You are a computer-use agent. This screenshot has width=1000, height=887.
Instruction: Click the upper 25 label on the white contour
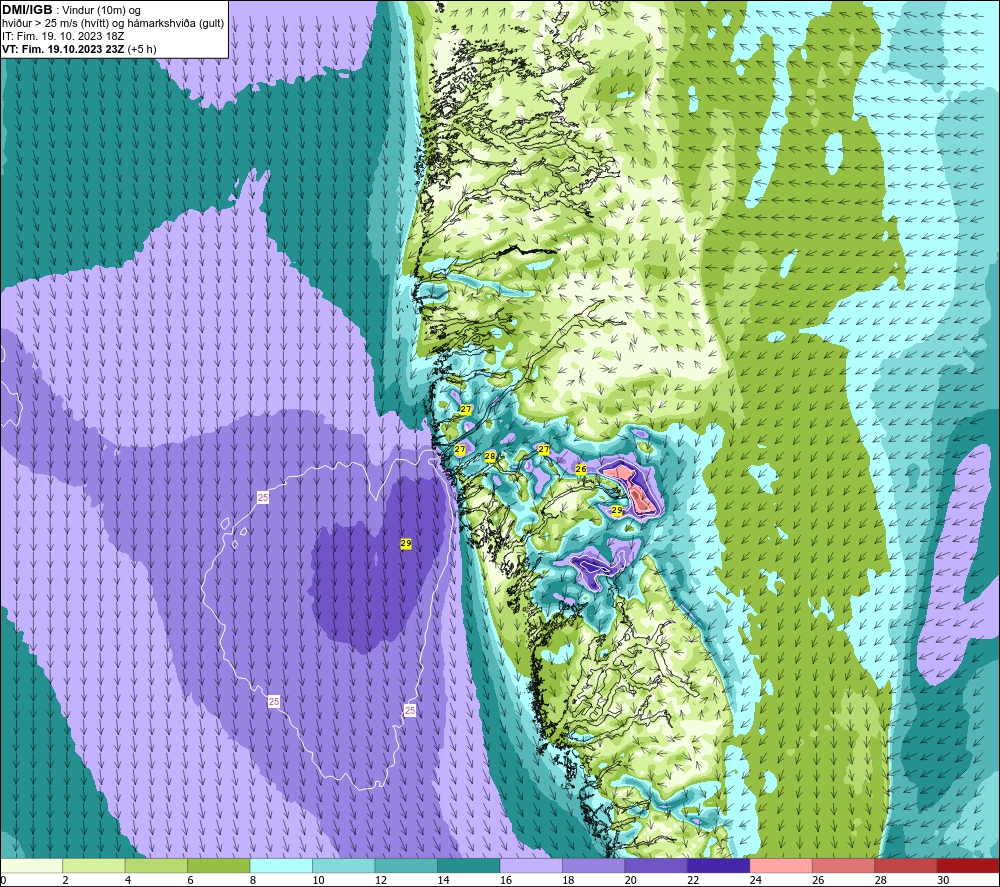click(263, 497)
